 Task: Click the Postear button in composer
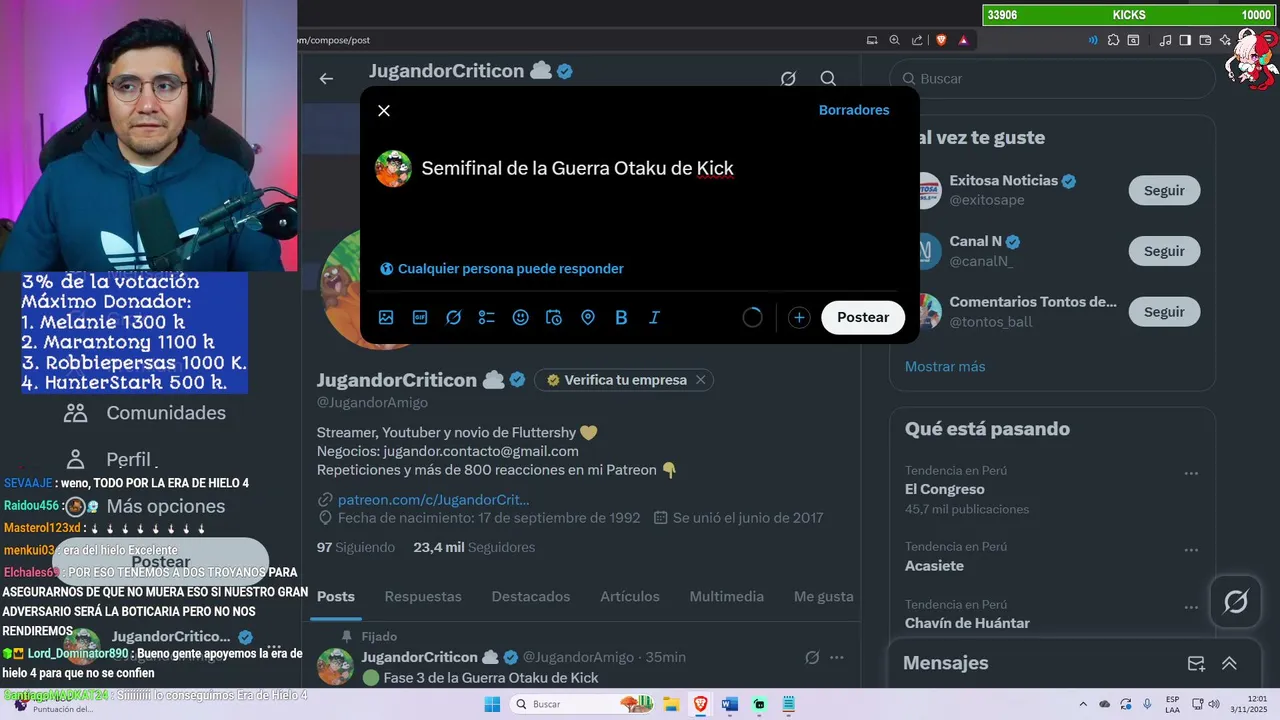coord(863,317)
